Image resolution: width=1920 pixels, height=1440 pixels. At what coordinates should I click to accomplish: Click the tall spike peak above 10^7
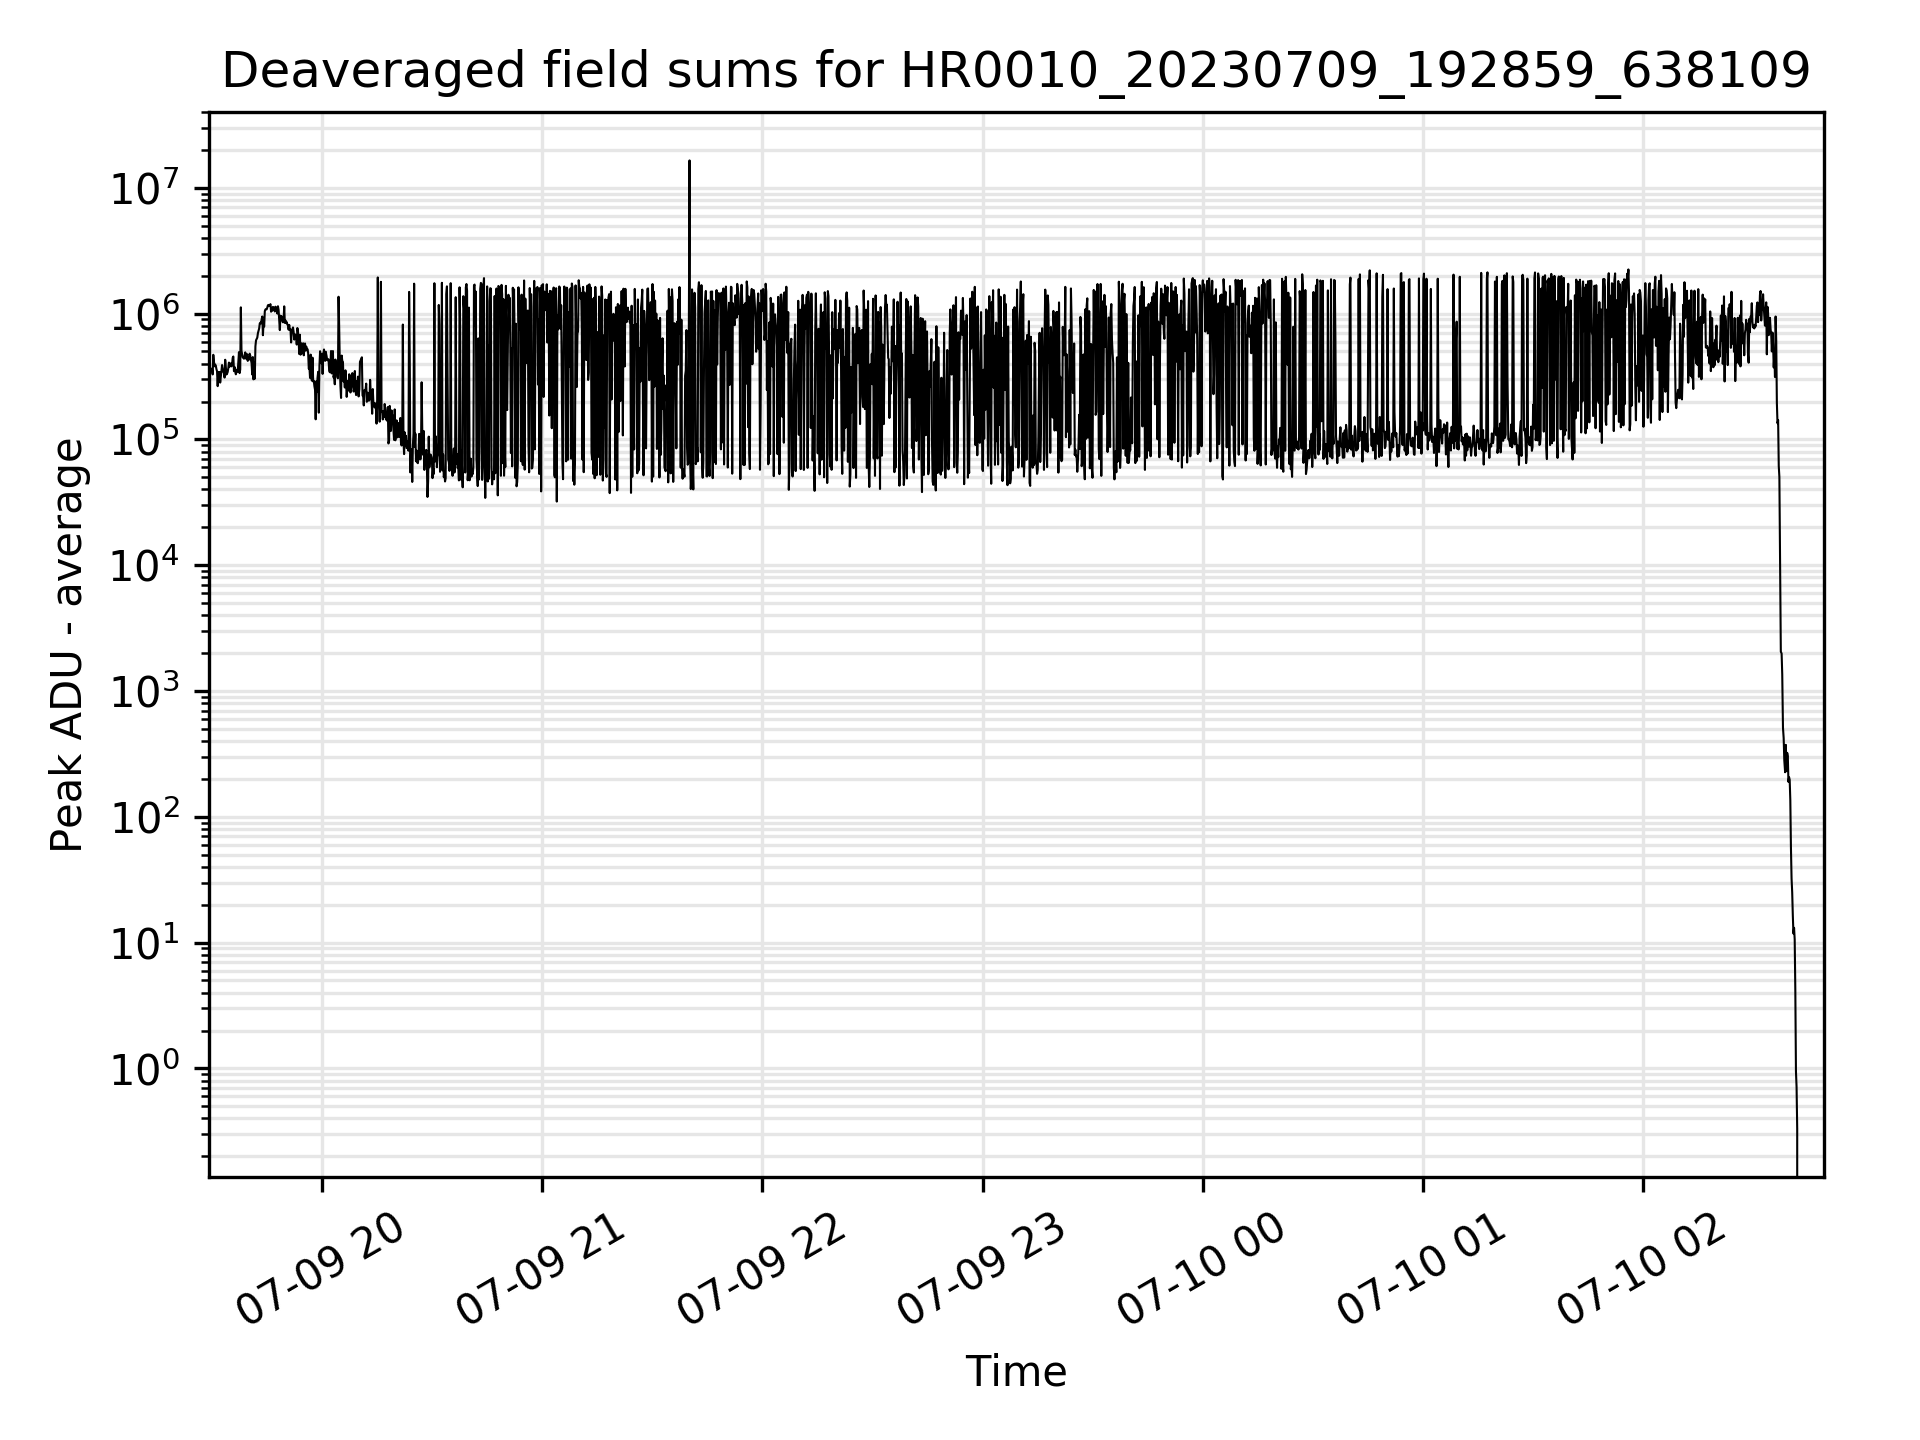(x=689, y=162)
